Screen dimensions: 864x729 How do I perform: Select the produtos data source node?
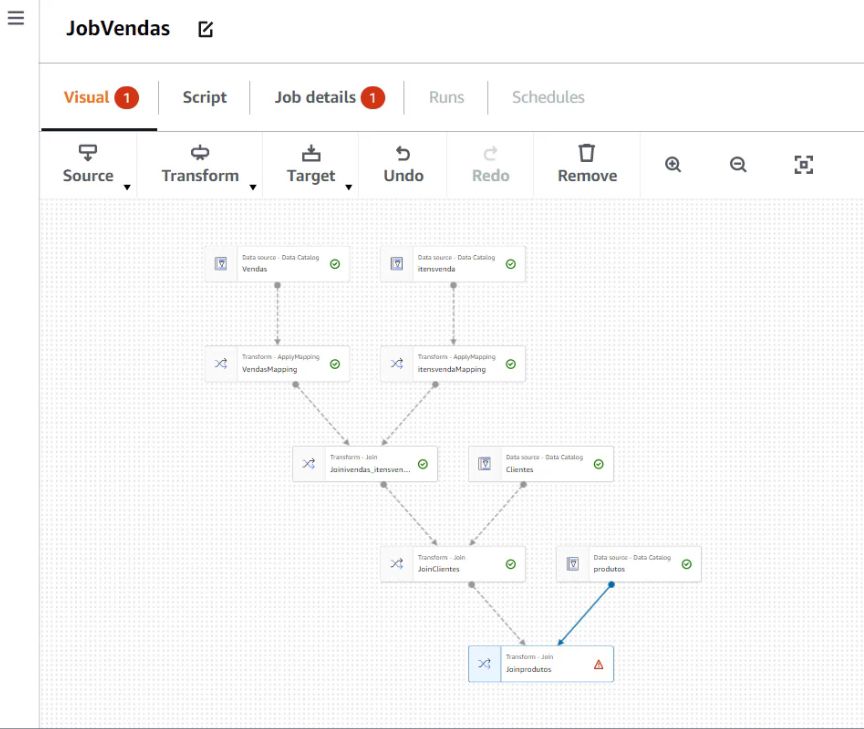(628, 564)
